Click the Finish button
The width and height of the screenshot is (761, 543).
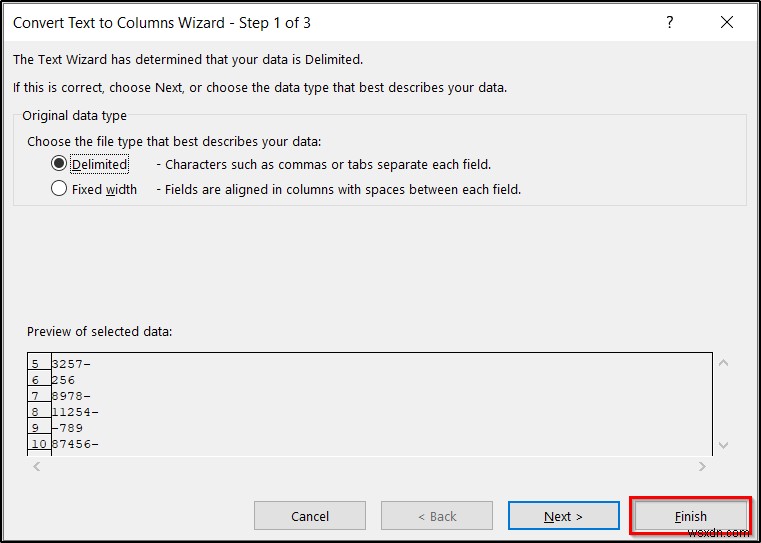pyautogui.click(x=690, y=516)
